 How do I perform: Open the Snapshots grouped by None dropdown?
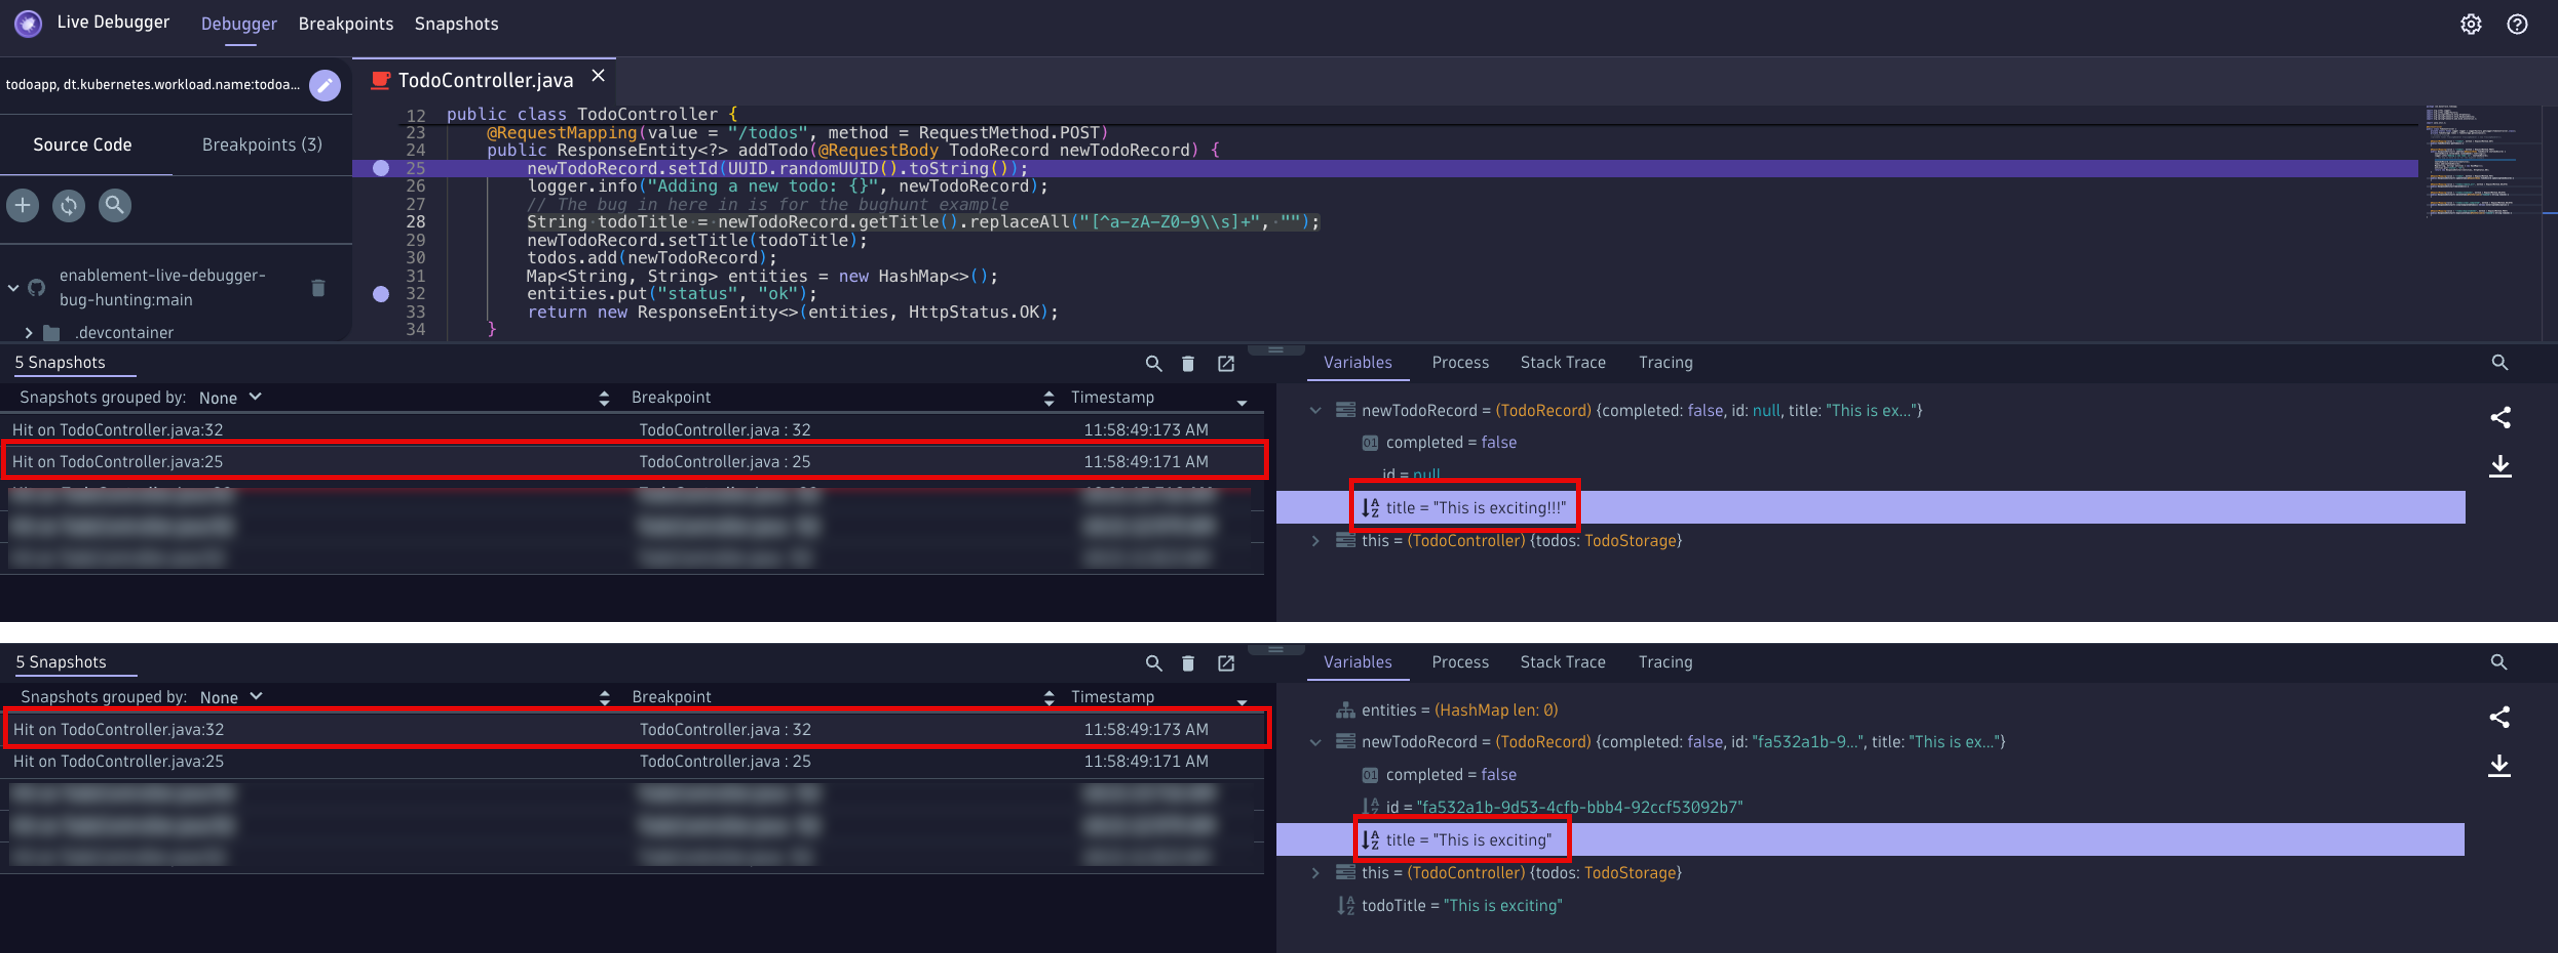click(230, 398)
